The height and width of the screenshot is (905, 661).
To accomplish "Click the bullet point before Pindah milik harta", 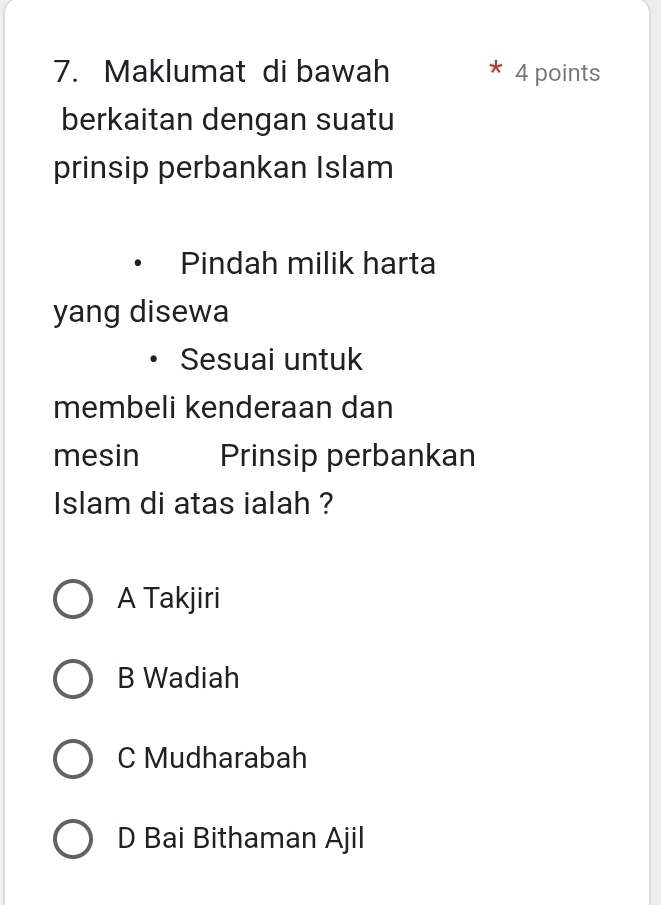I will [x=137, y=263].
